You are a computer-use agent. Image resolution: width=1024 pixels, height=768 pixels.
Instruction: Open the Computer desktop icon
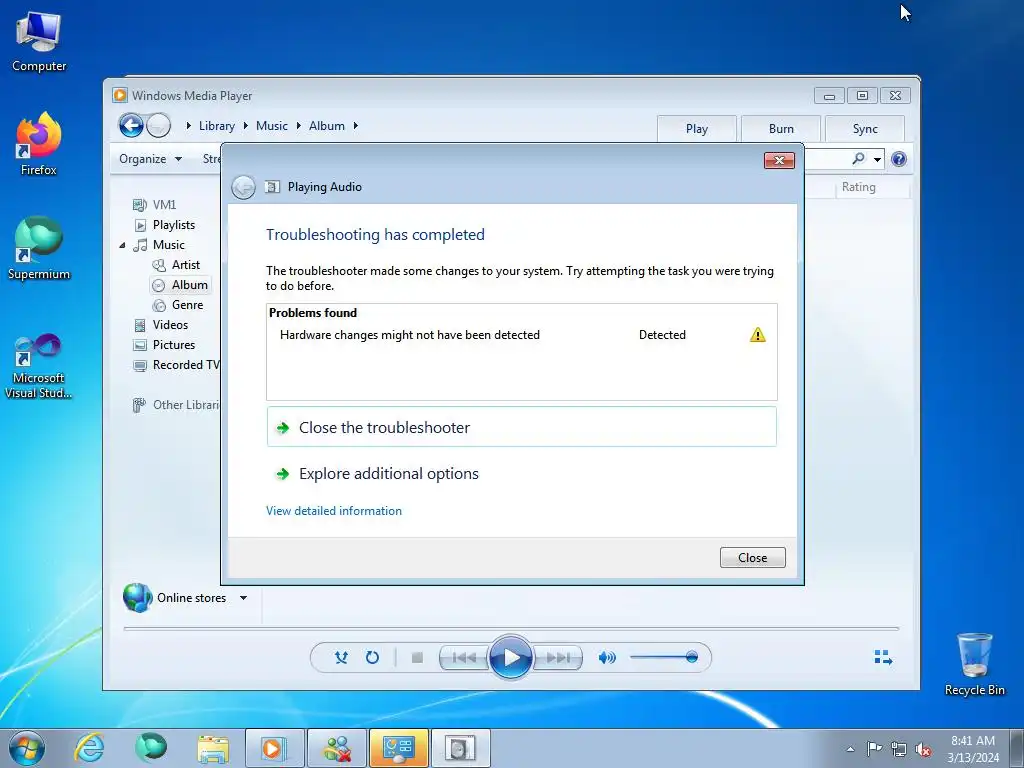tap(39, 42)
